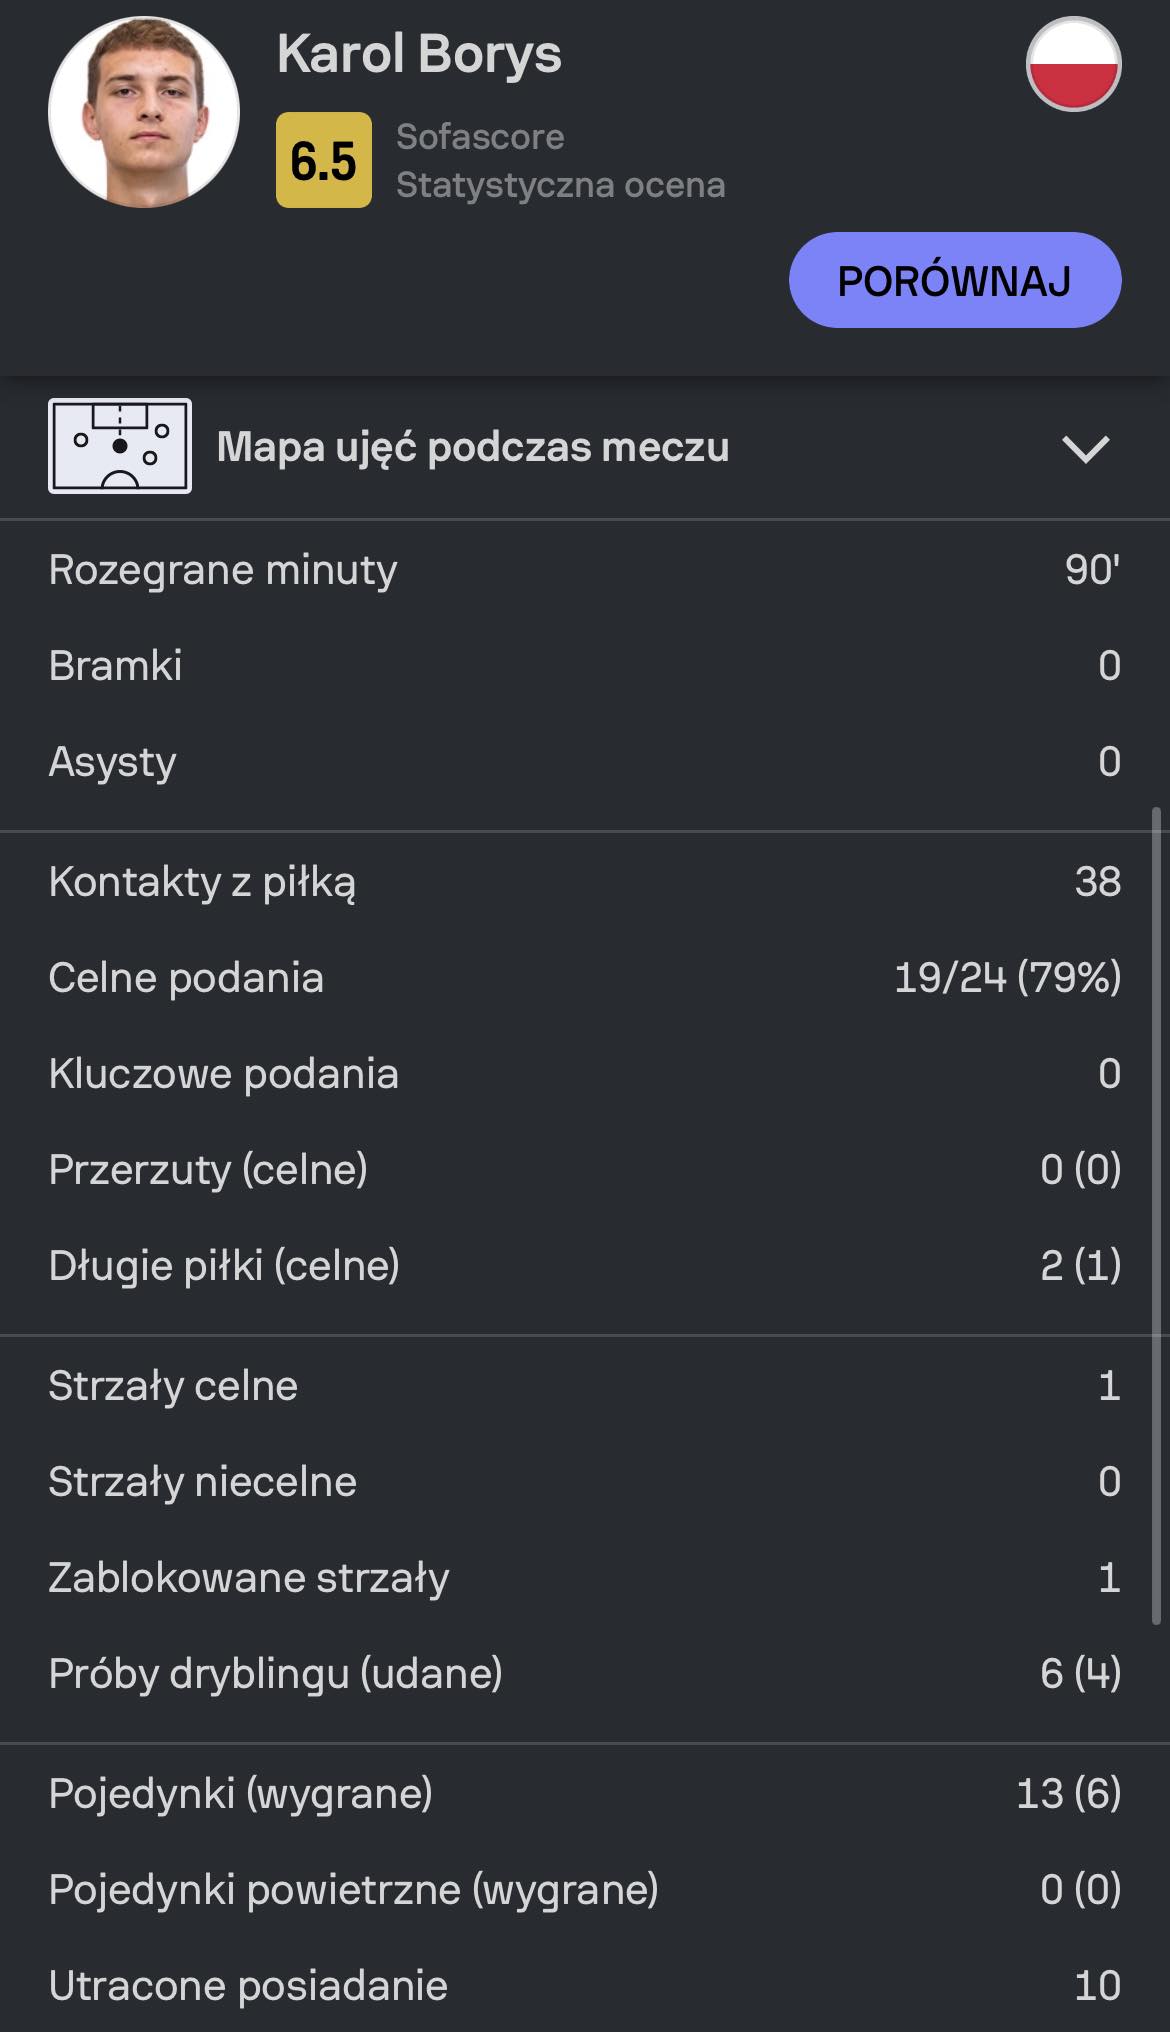The height and width of the screenshot is (2032, 1170).
Task: Tap the Karol Borys player name
Action: (419, 54)
